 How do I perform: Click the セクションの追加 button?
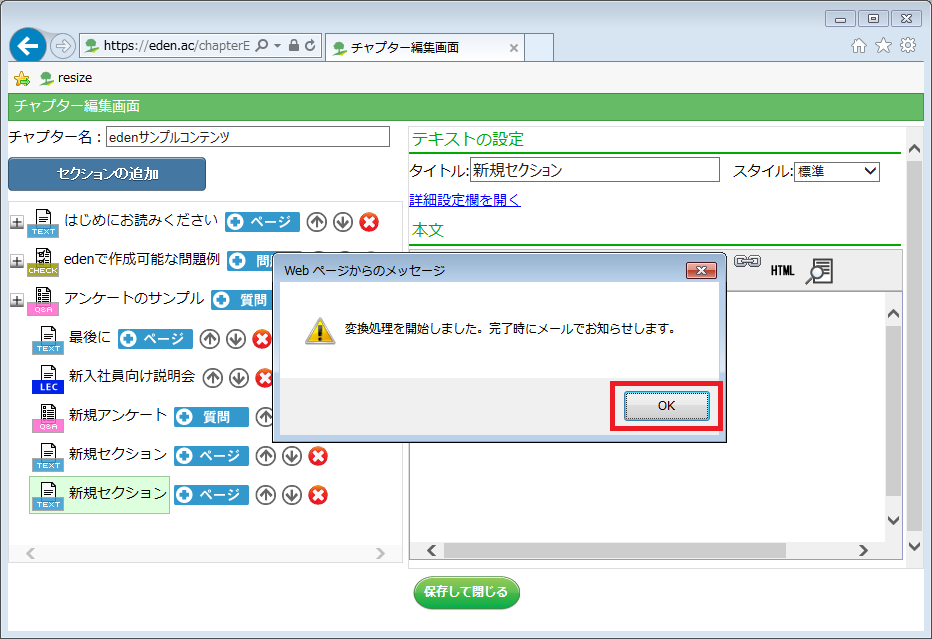point(107,174)
